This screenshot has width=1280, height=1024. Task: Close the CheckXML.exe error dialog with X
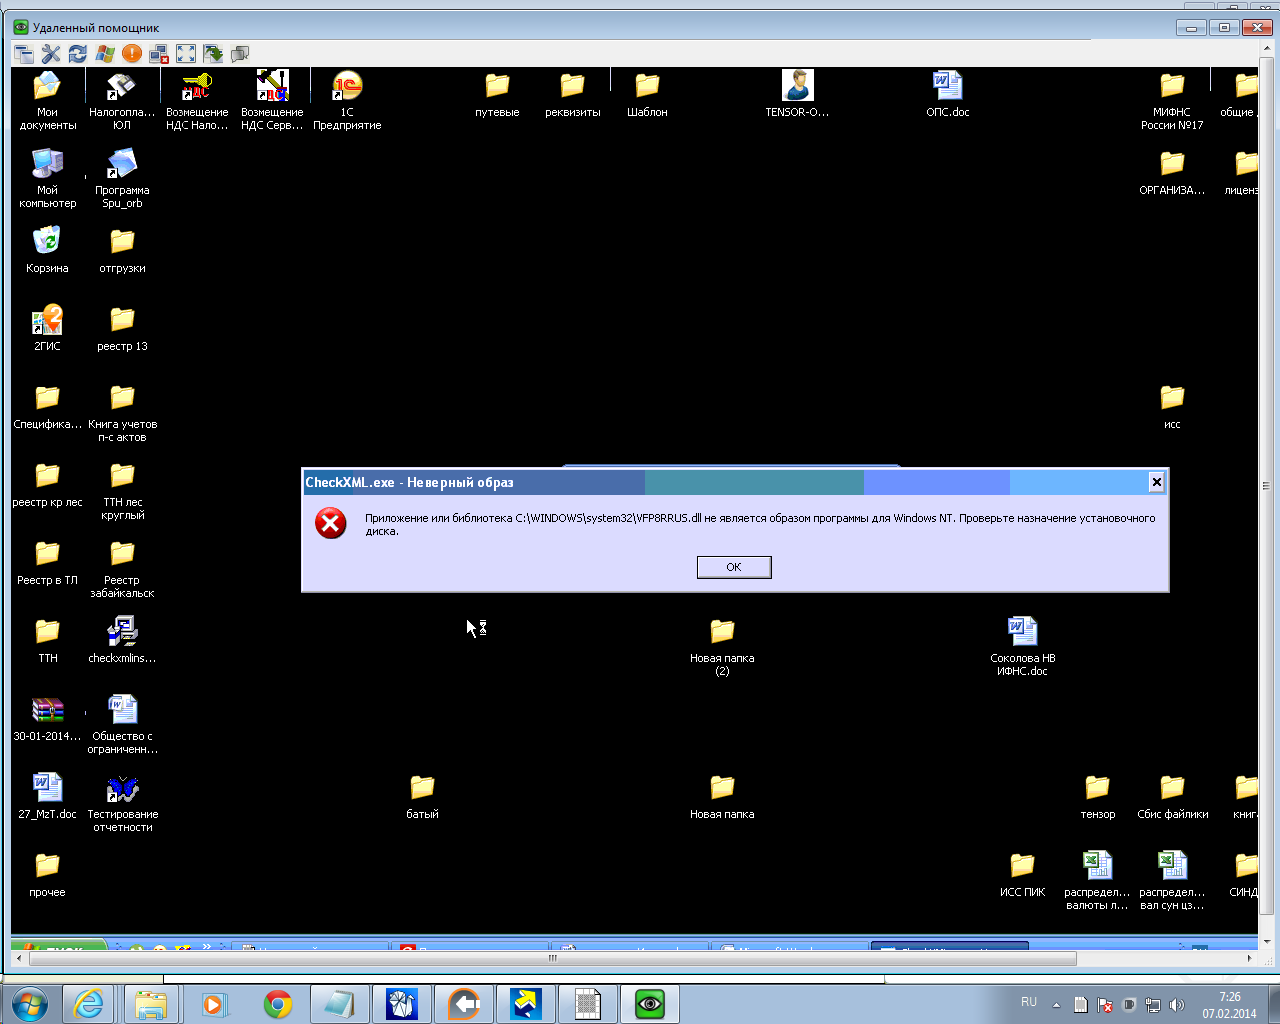[x=1156, y=482]
